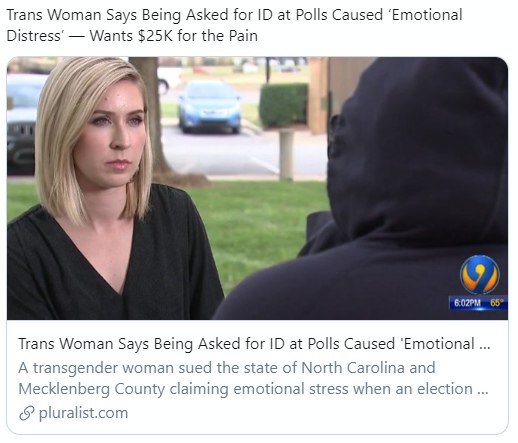
Task: Open the card title 'Trans Woman Says Being Asked for ID'
Action: [254, 344]
